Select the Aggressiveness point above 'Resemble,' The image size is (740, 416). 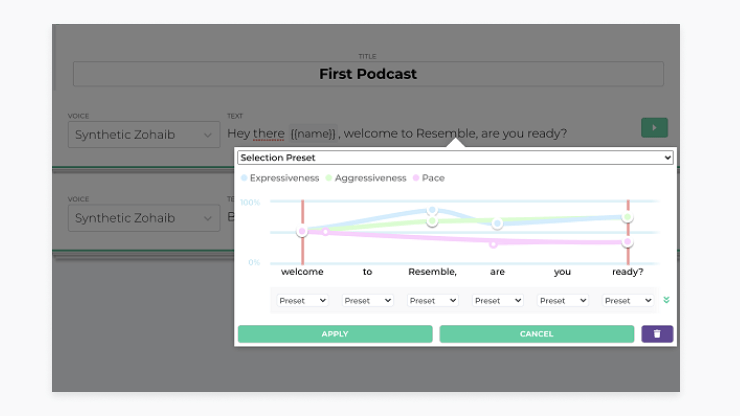click(432, 221)
